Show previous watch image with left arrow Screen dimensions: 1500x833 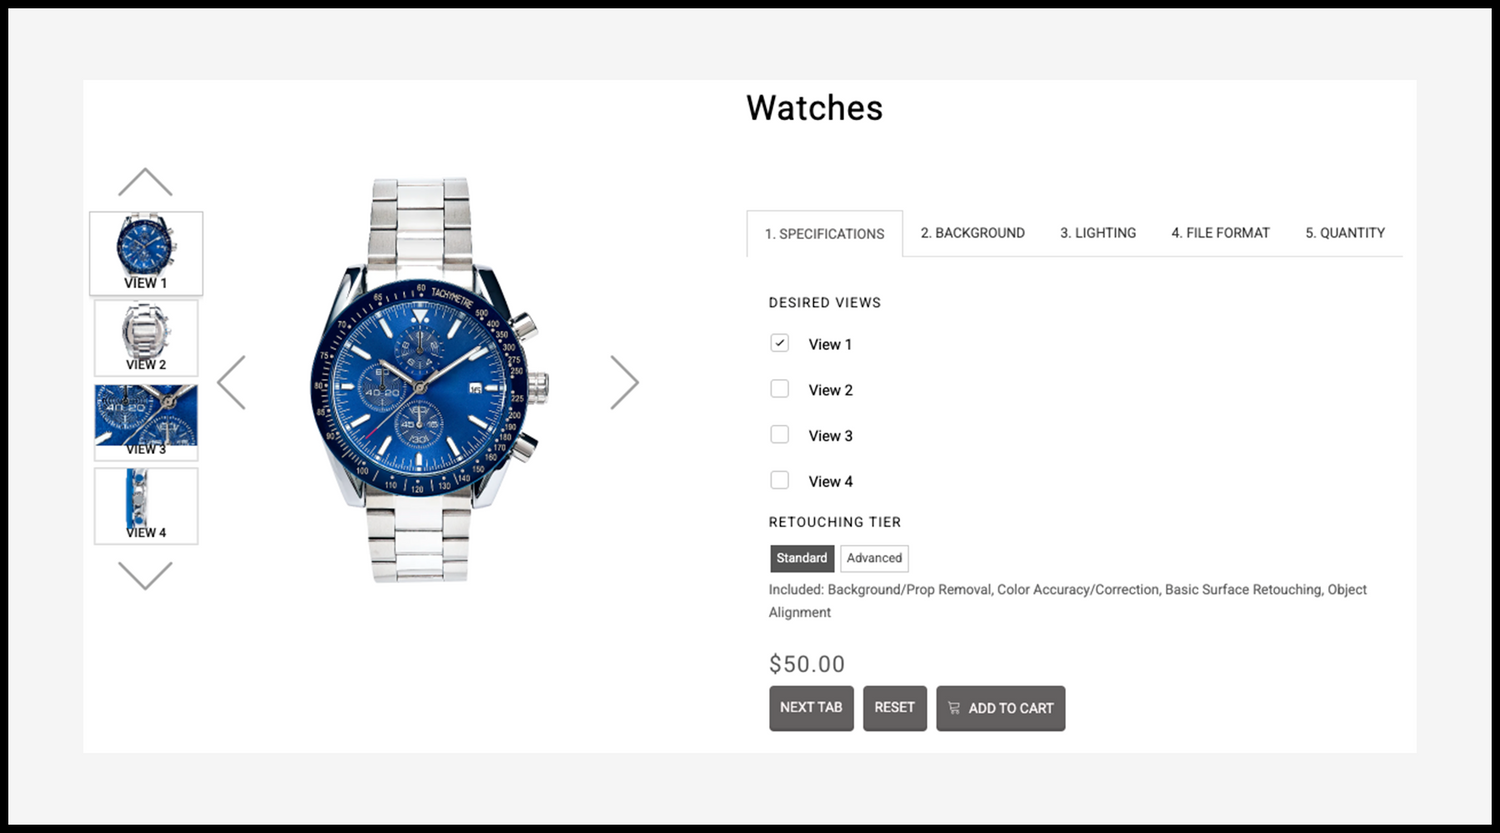click(231, 382)
